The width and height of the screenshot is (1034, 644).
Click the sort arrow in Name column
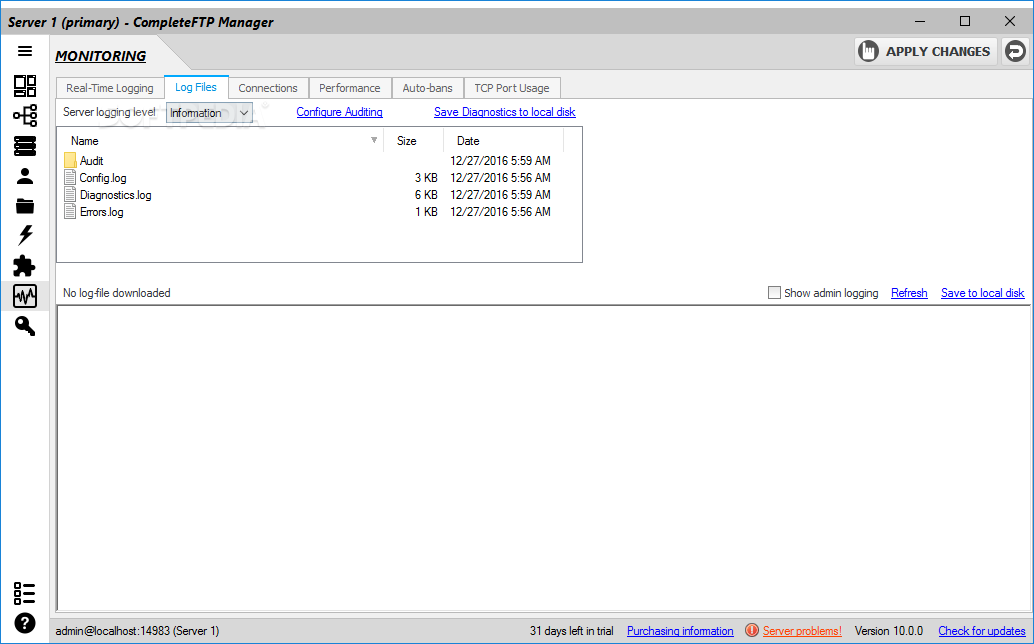(x=374, y=140)
